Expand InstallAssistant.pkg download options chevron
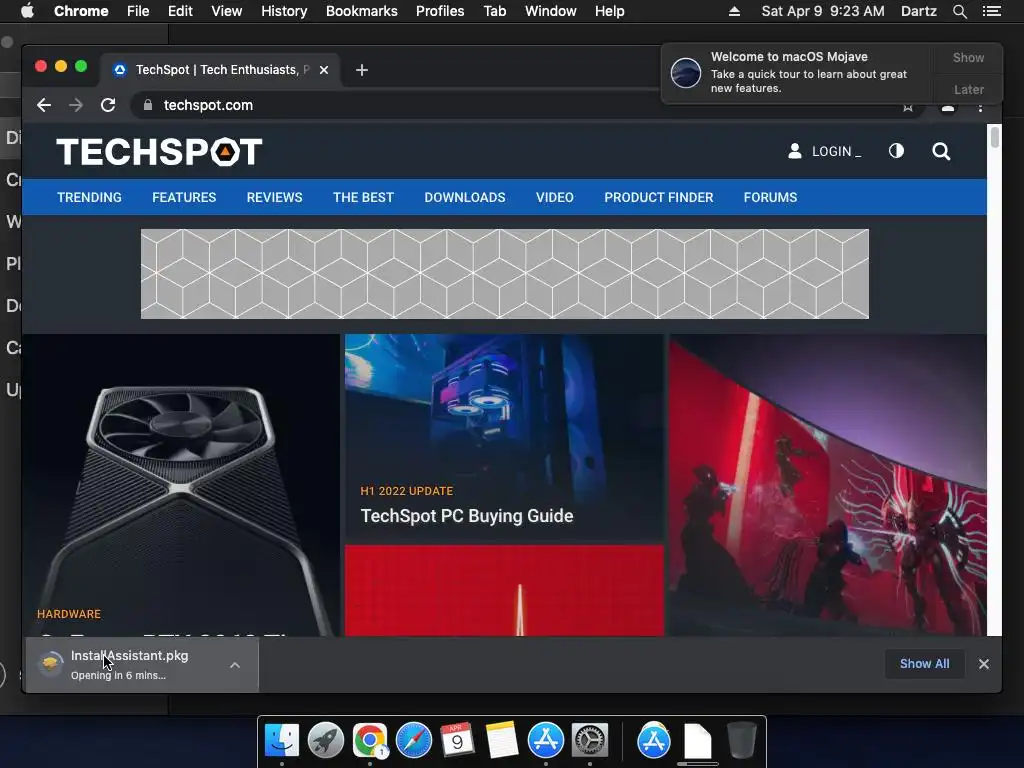 [235, 665]
